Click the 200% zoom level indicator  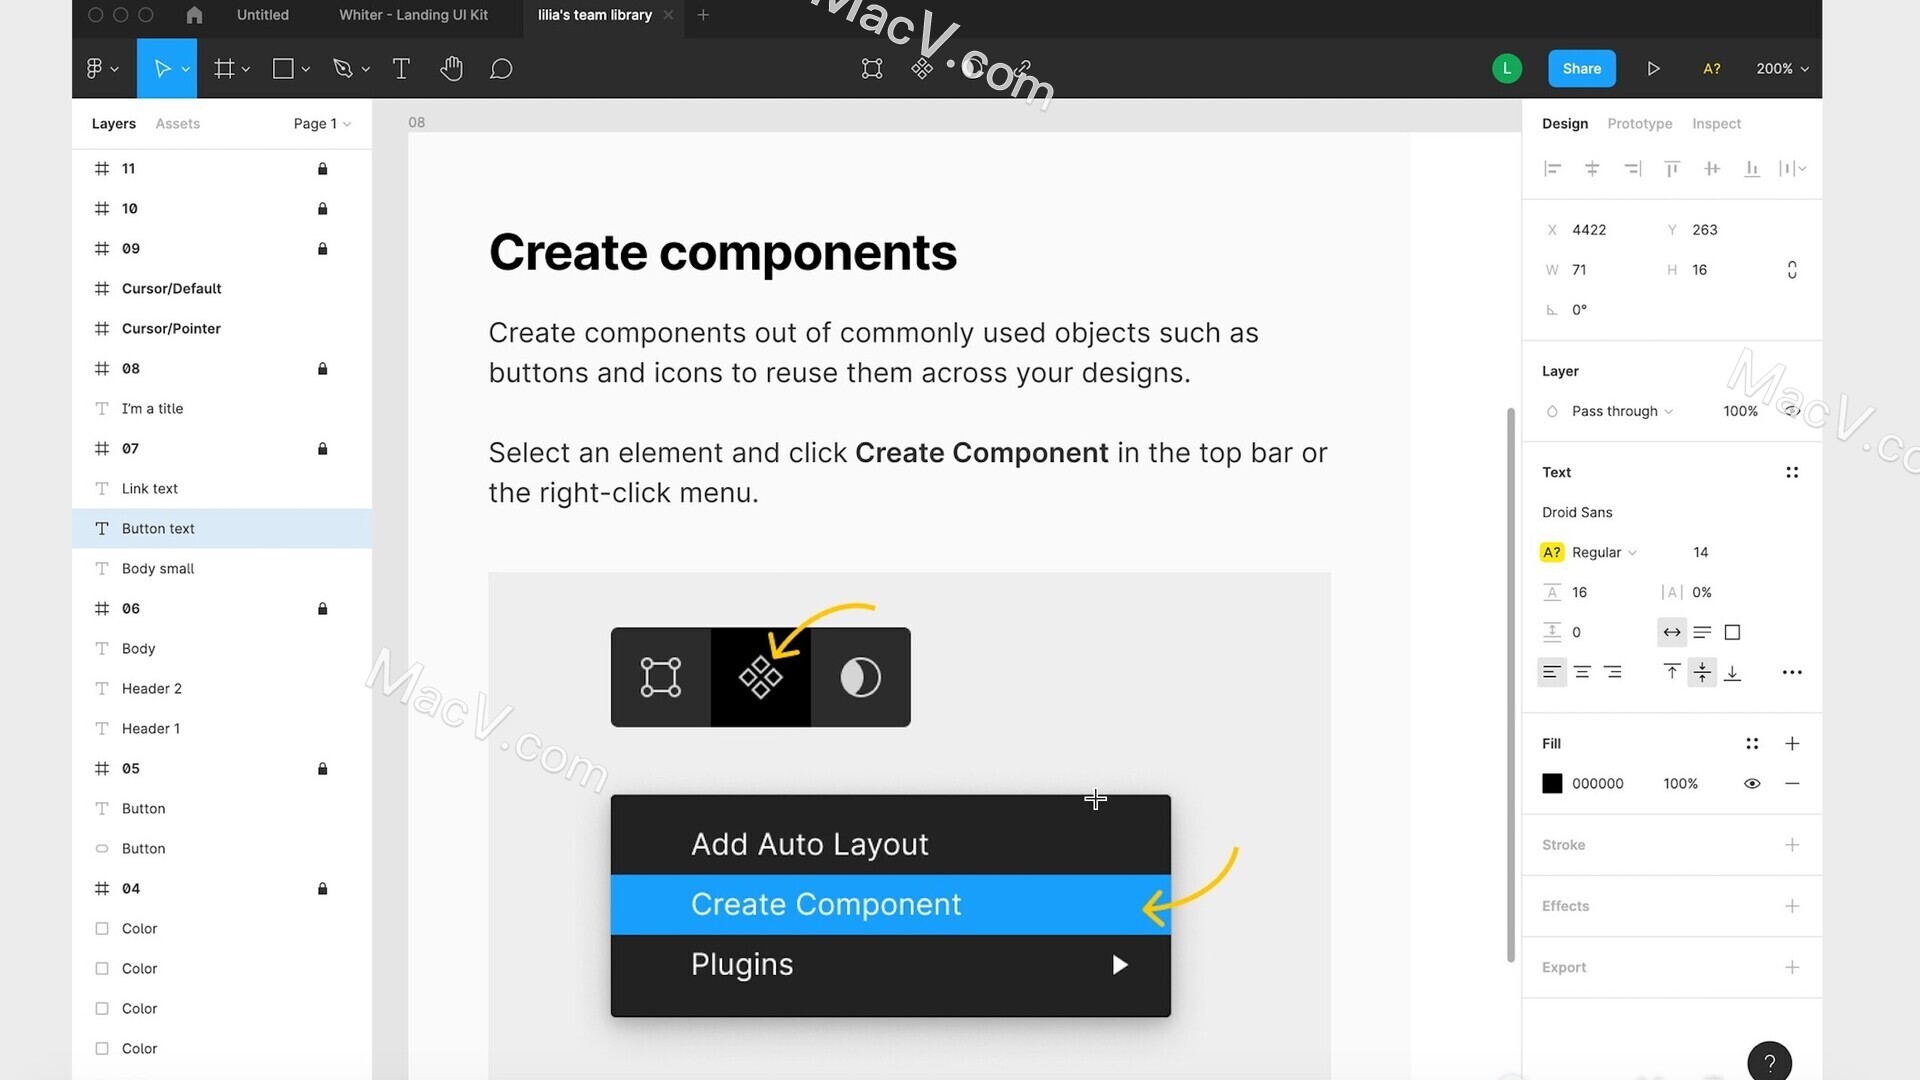(x=1782, y=67)
